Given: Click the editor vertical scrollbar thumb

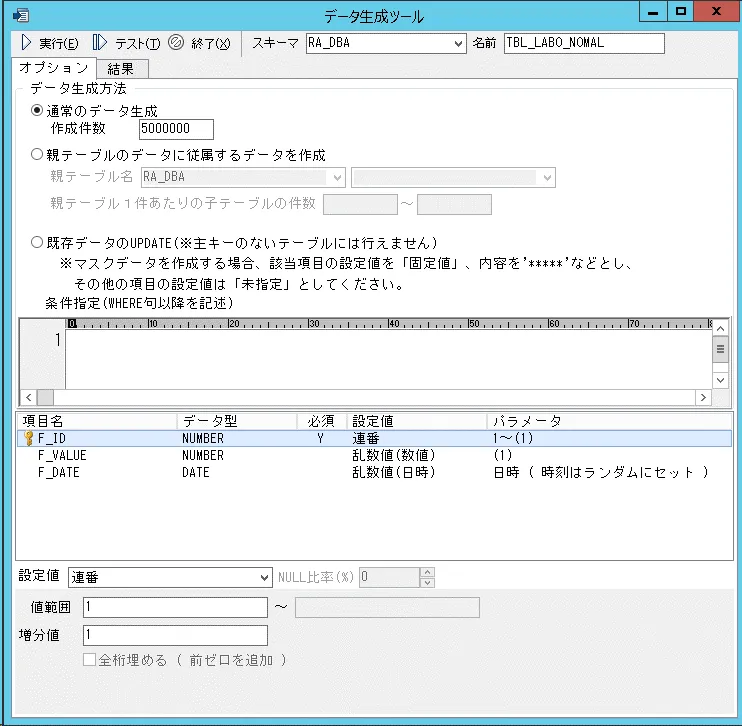Looking at the screenshot, I should (x=720, y=349).
